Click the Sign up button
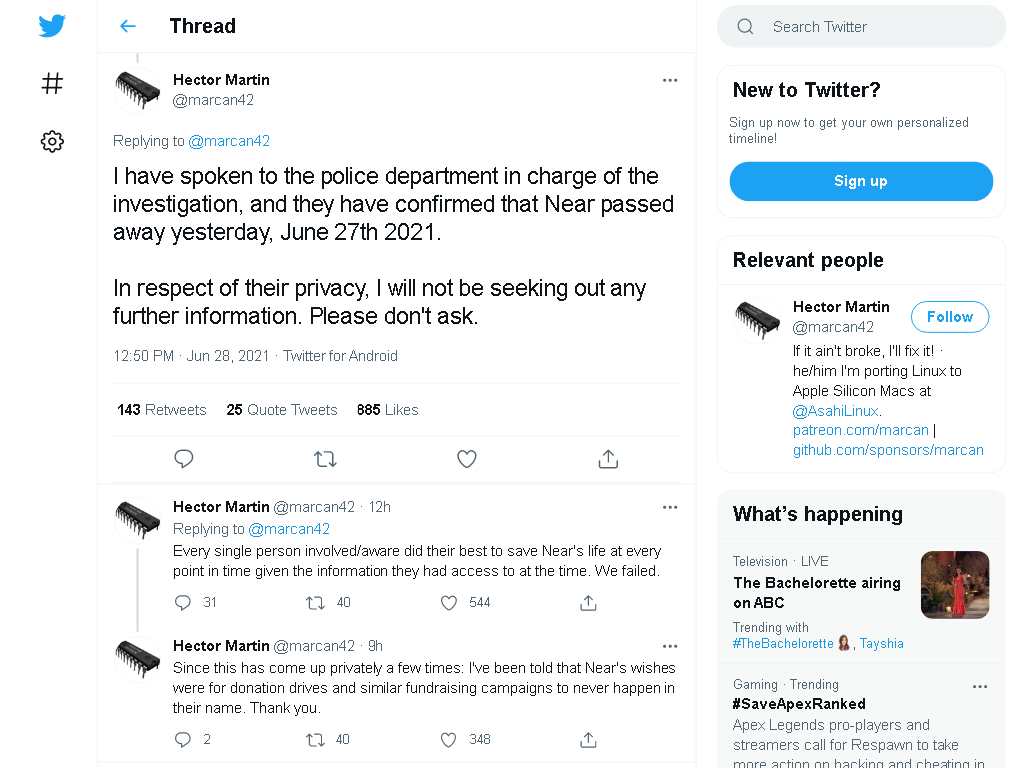The image size is (1024, 768). tap(861, 181)
